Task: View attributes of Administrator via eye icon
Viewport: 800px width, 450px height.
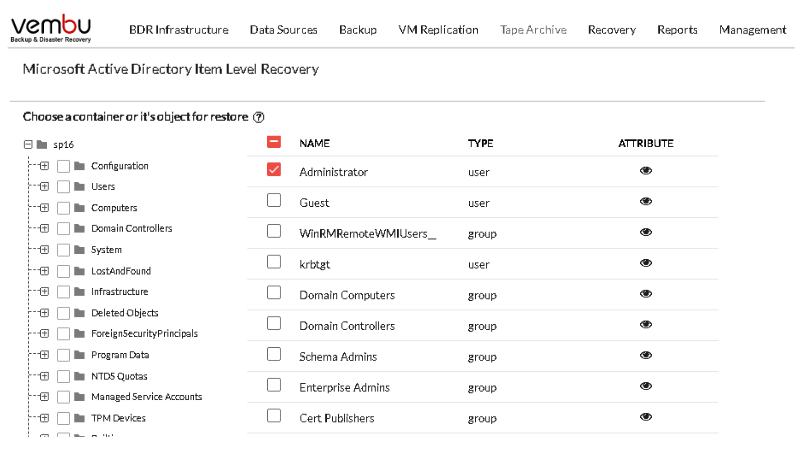Action: point(645,170)
